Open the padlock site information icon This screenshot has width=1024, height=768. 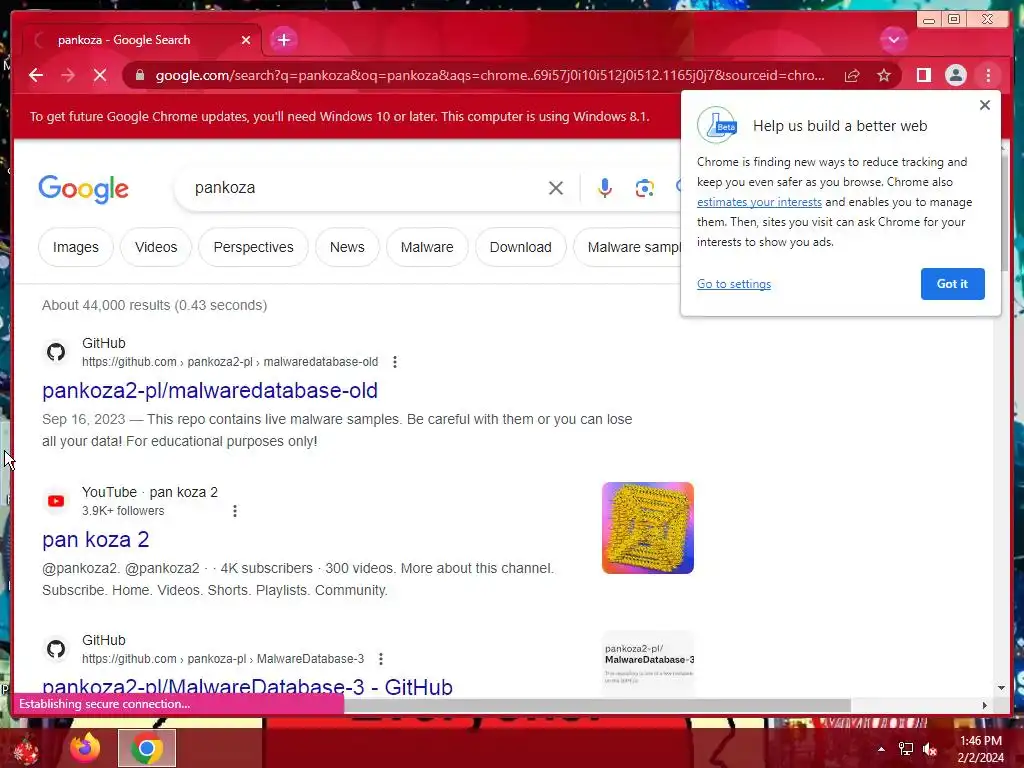point(140,75)
